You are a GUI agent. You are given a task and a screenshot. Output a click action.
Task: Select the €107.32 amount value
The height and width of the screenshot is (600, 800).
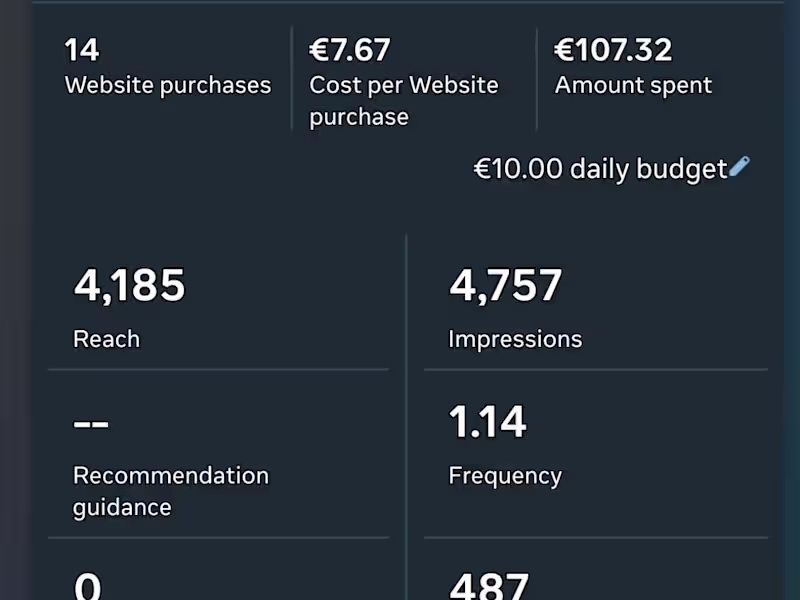coord(613,50)
